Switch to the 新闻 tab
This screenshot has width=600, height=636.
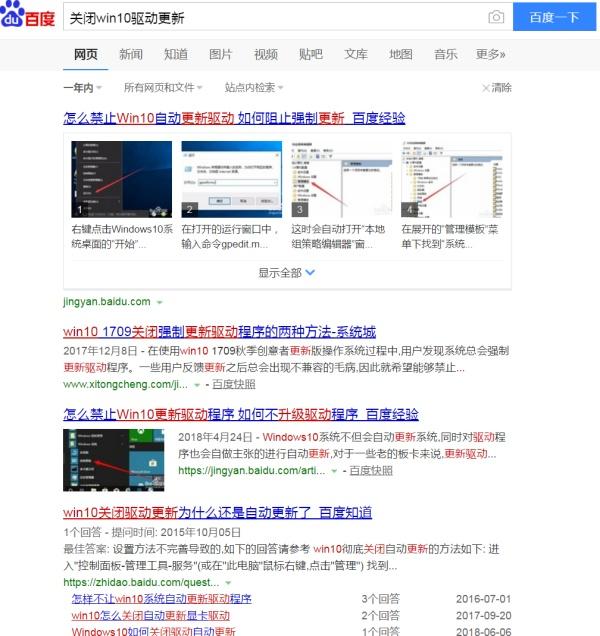click(x=130, y=54)
